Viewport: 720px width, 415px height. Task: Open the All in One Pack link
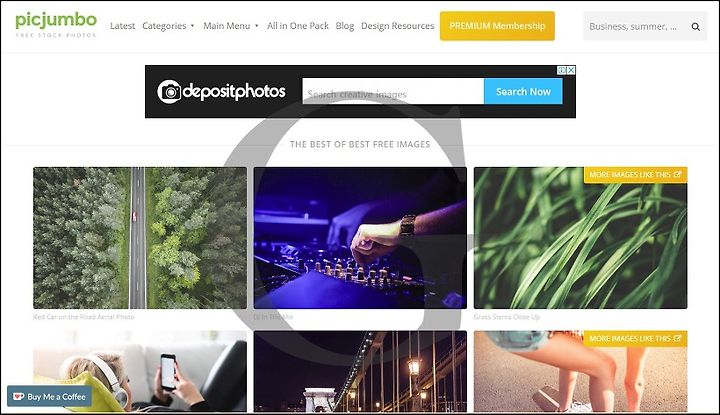[298, 26]
